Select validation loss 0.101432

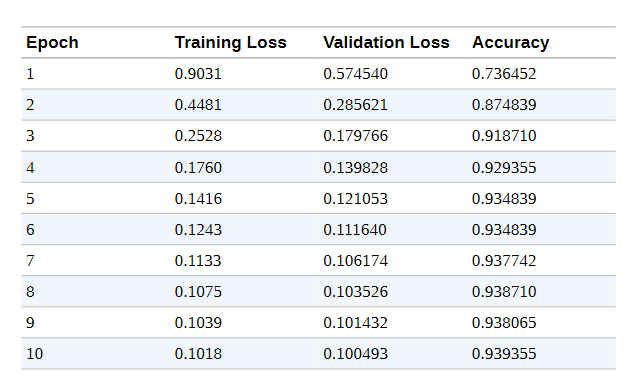point(355,323)
